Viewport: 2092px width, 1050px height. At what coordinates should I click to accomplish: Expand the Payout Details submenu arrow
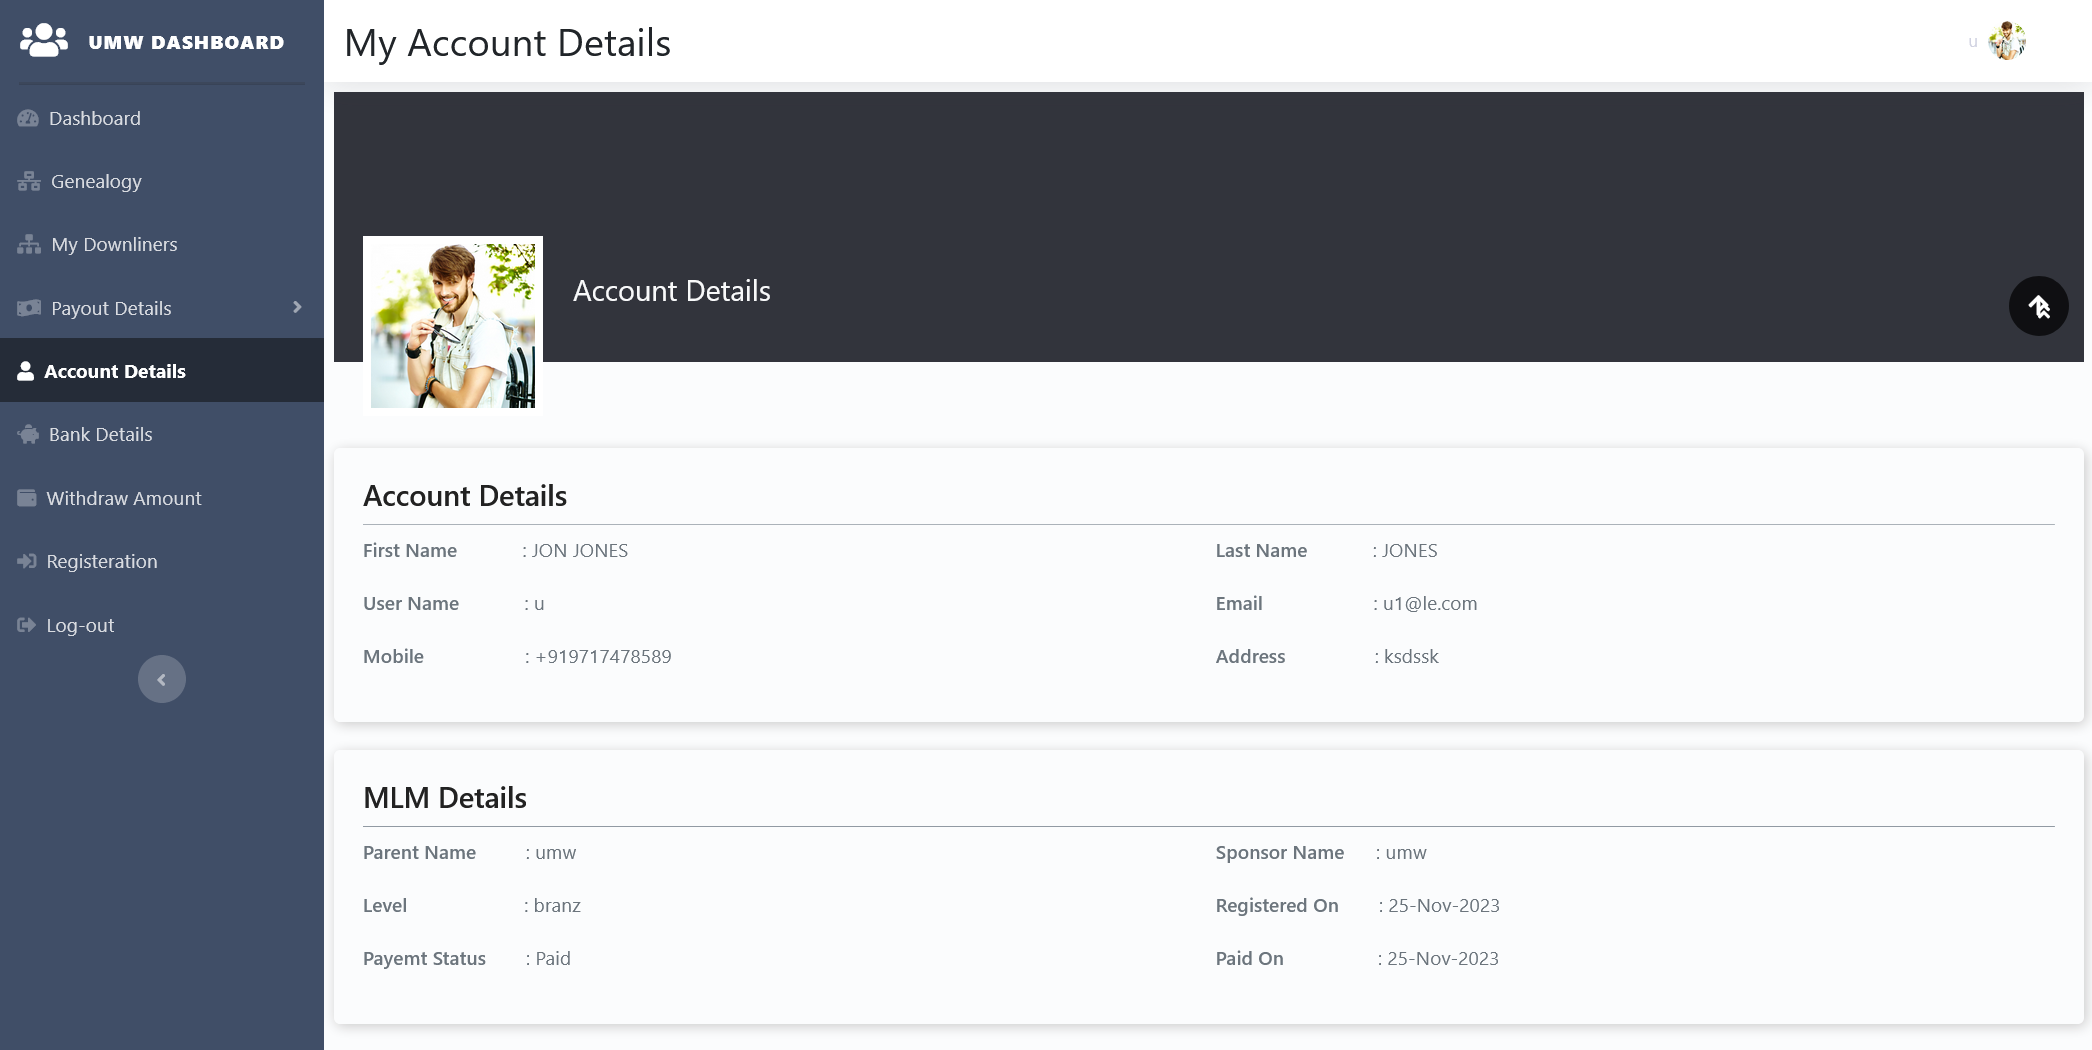[x=297, y=308]
